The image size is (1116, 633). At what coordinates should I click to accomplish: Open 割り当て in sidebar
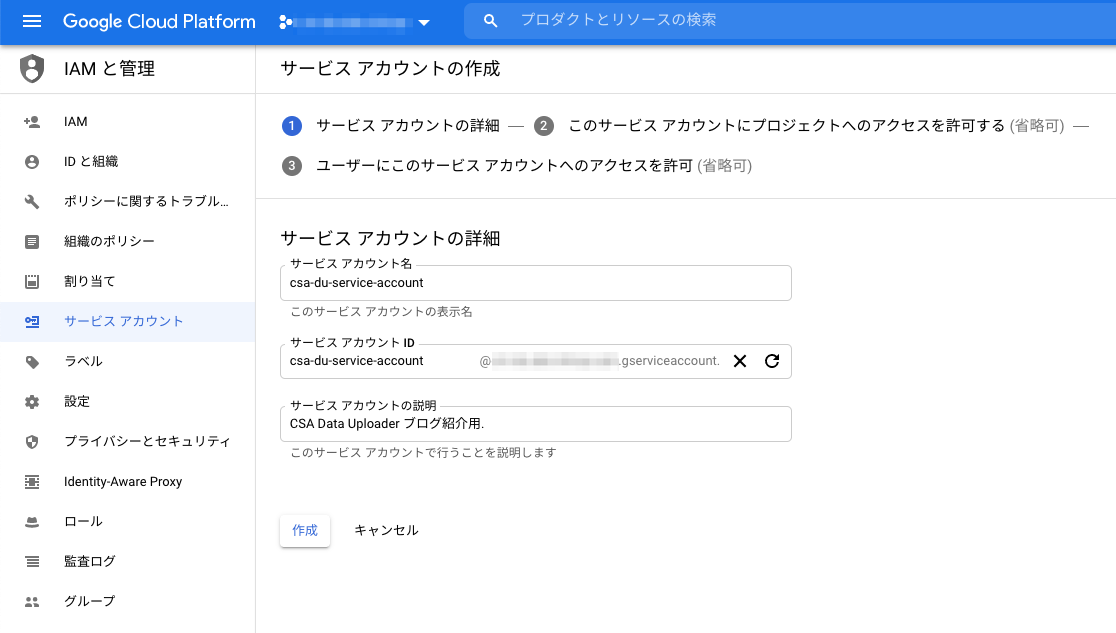coord(127,281)
